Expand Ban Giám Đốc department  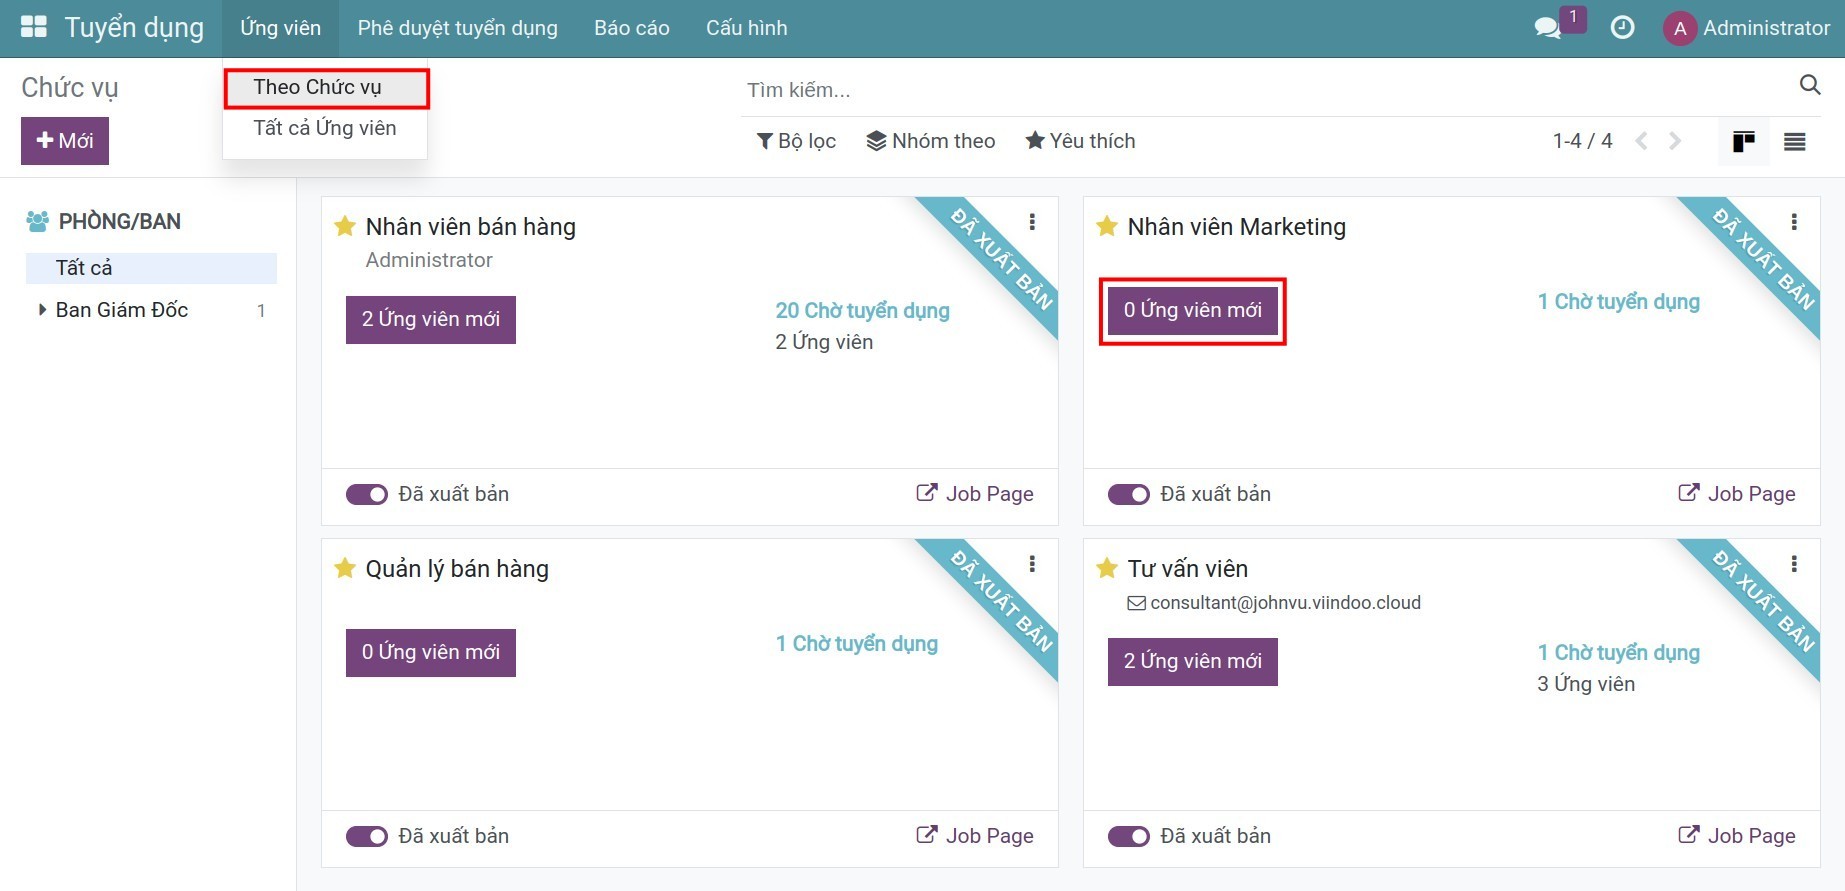click(x=42, y=310)
